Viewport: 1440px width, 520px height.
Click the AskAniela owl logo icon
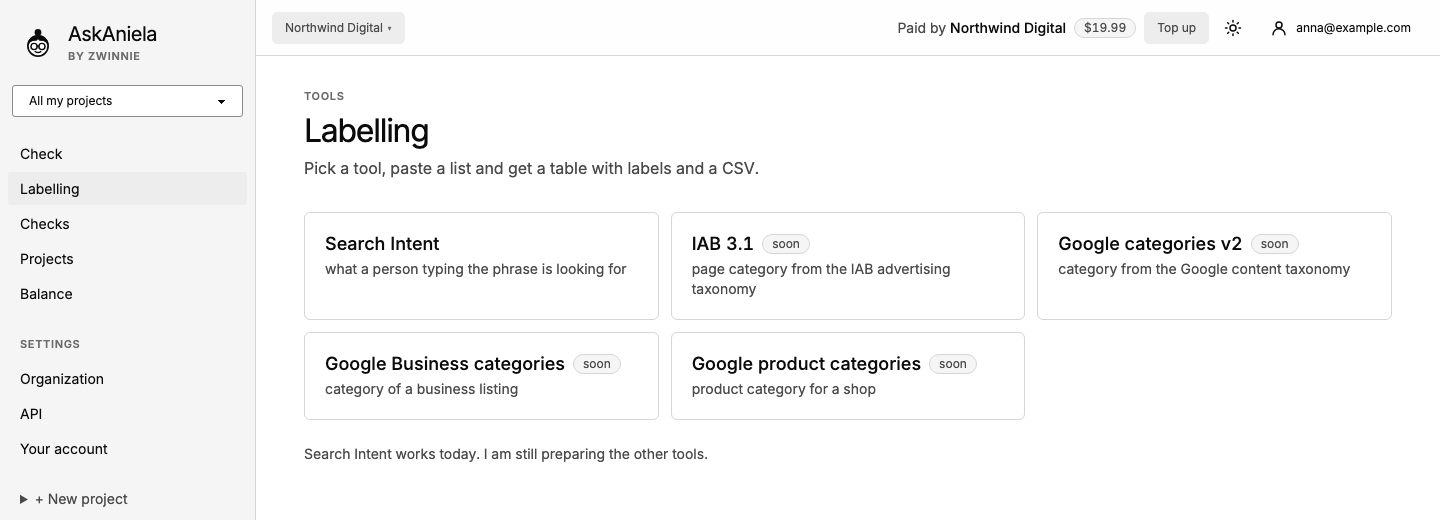pos(37,43)
